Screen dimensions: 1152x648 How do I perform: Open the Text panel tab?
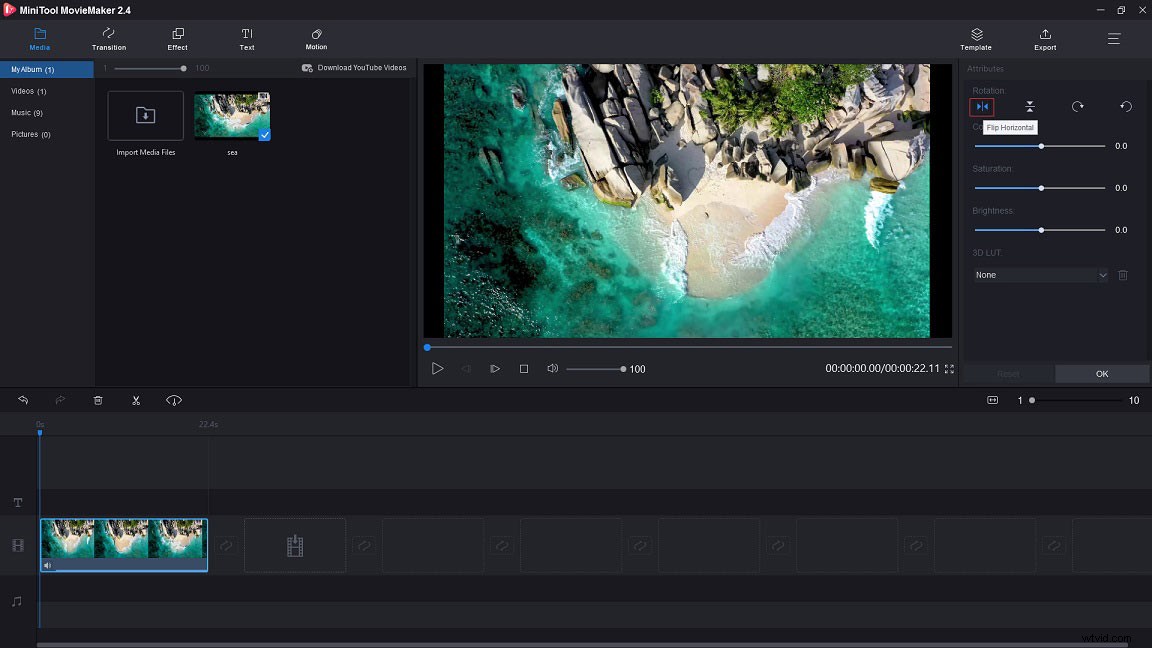click(246, 40)
